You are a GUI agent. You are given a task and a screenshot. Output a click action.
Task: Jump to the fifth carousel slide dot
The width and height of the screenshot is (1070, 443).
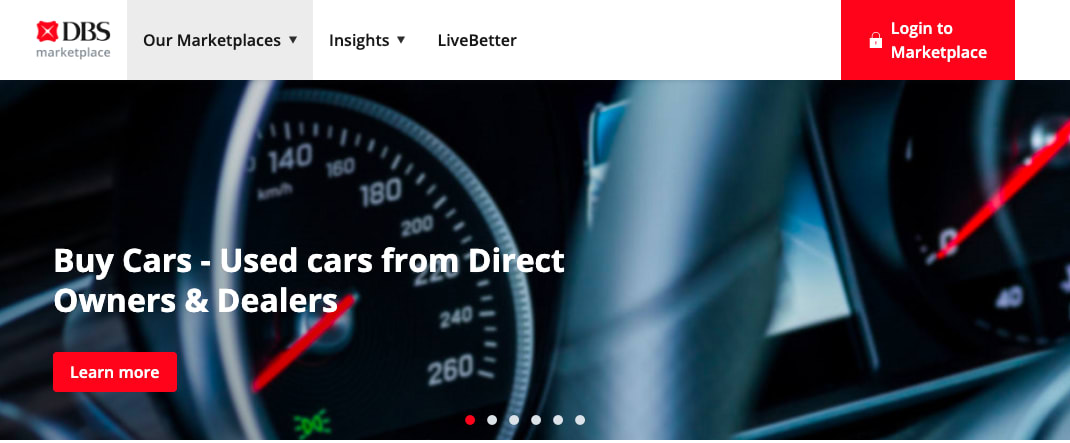[x=558, y=420]
